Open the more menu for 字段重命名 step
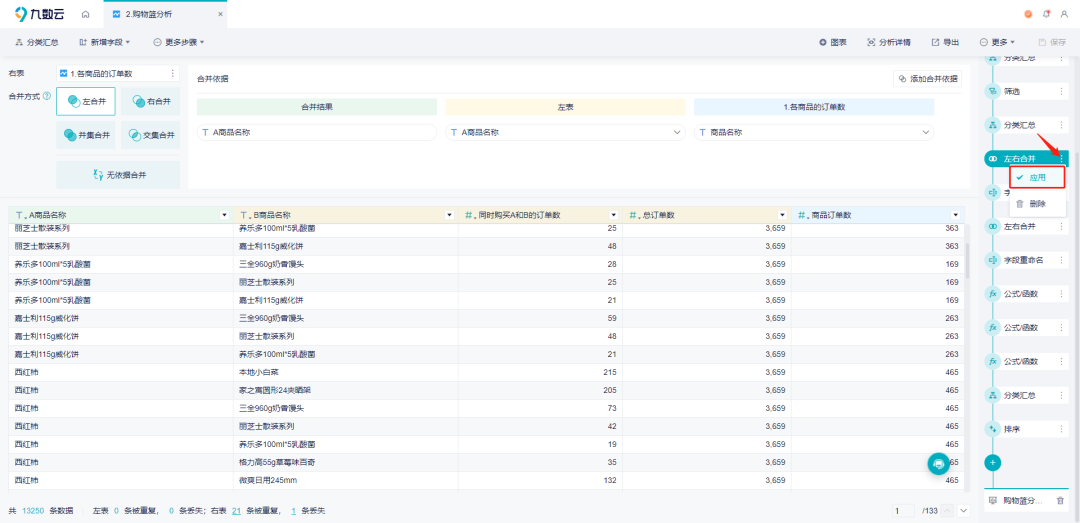This screenshot has width=1080, height=523. pyautogui.click(x=1061, y=260)
